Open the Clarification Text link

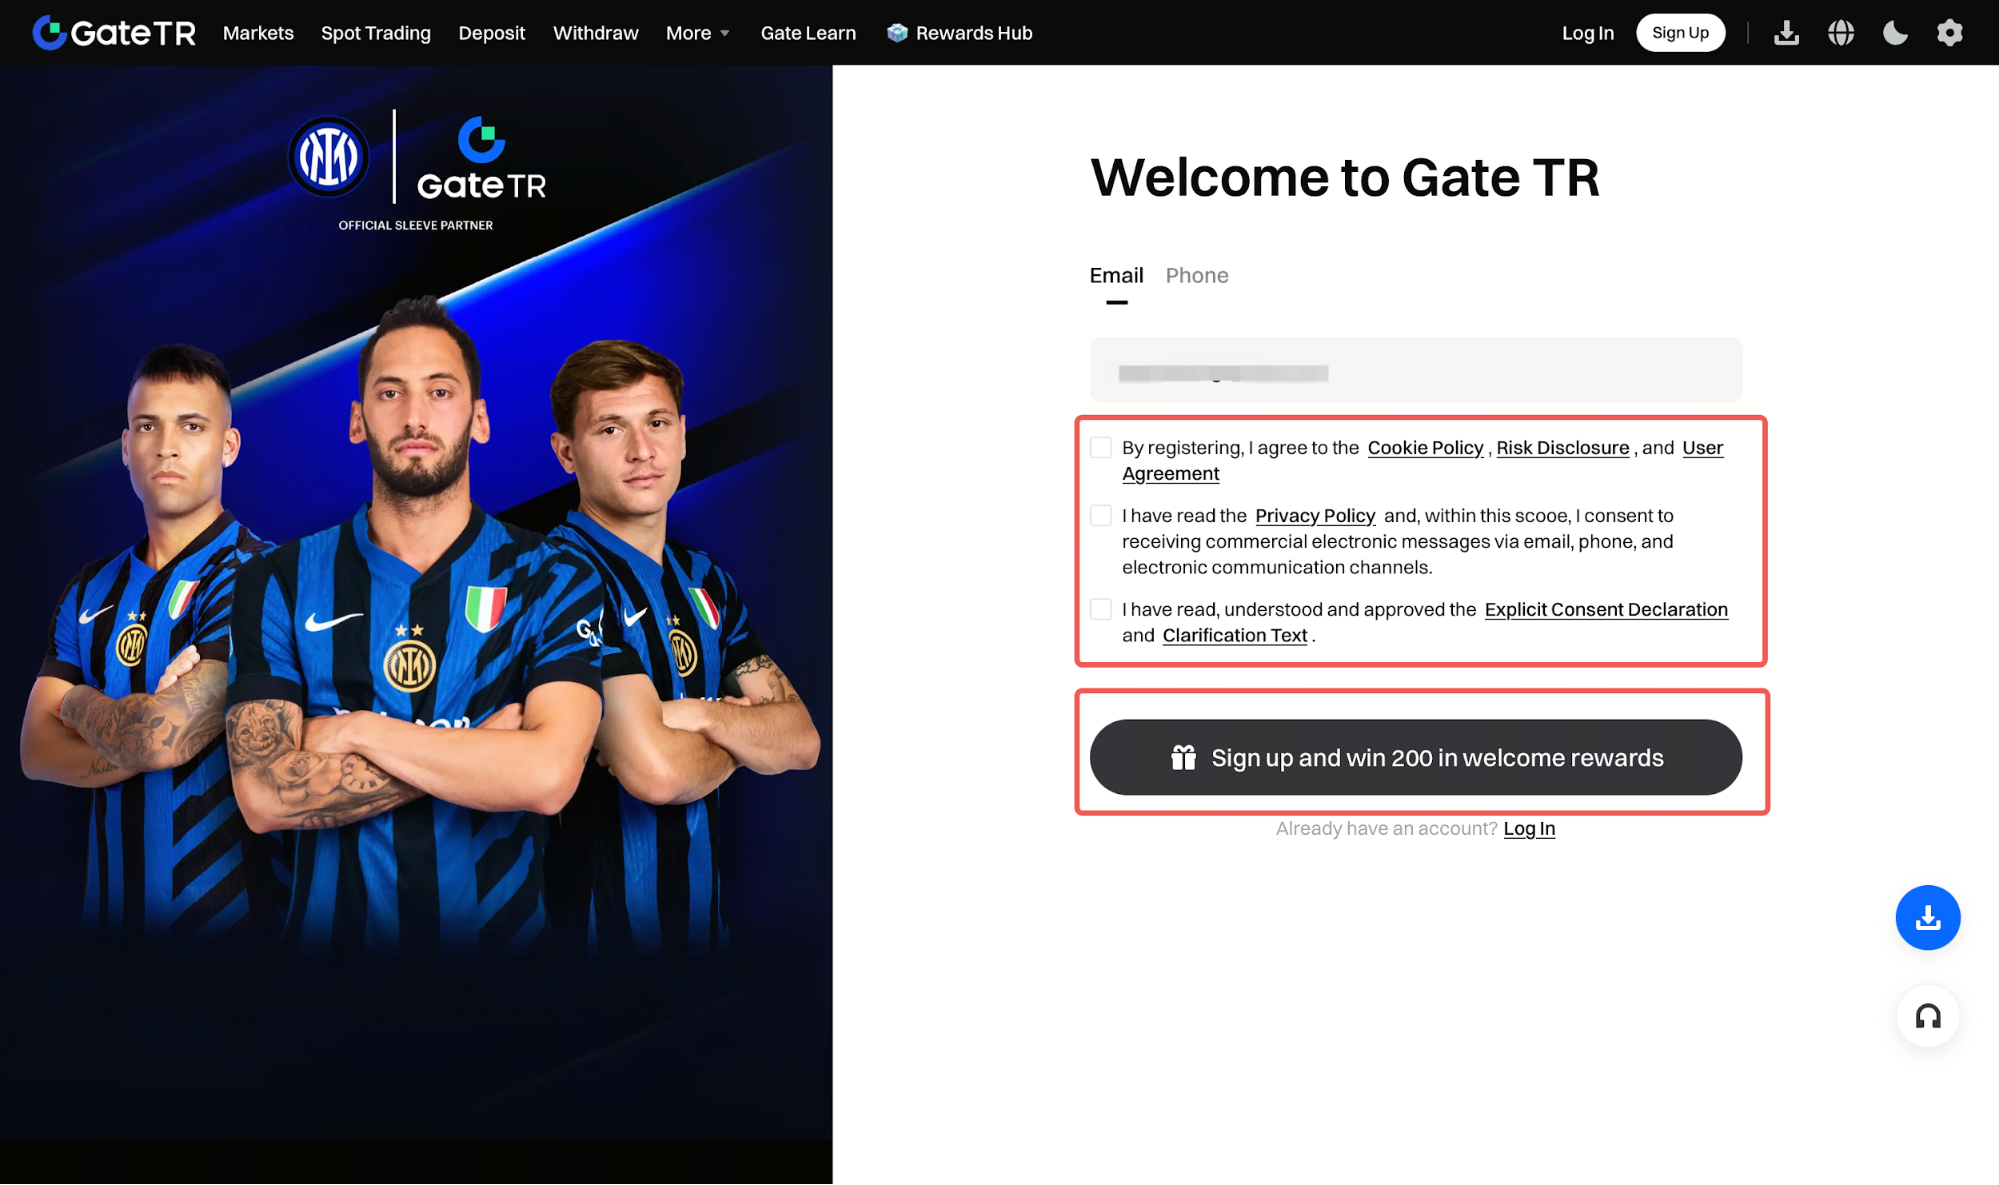point(1234,635)
